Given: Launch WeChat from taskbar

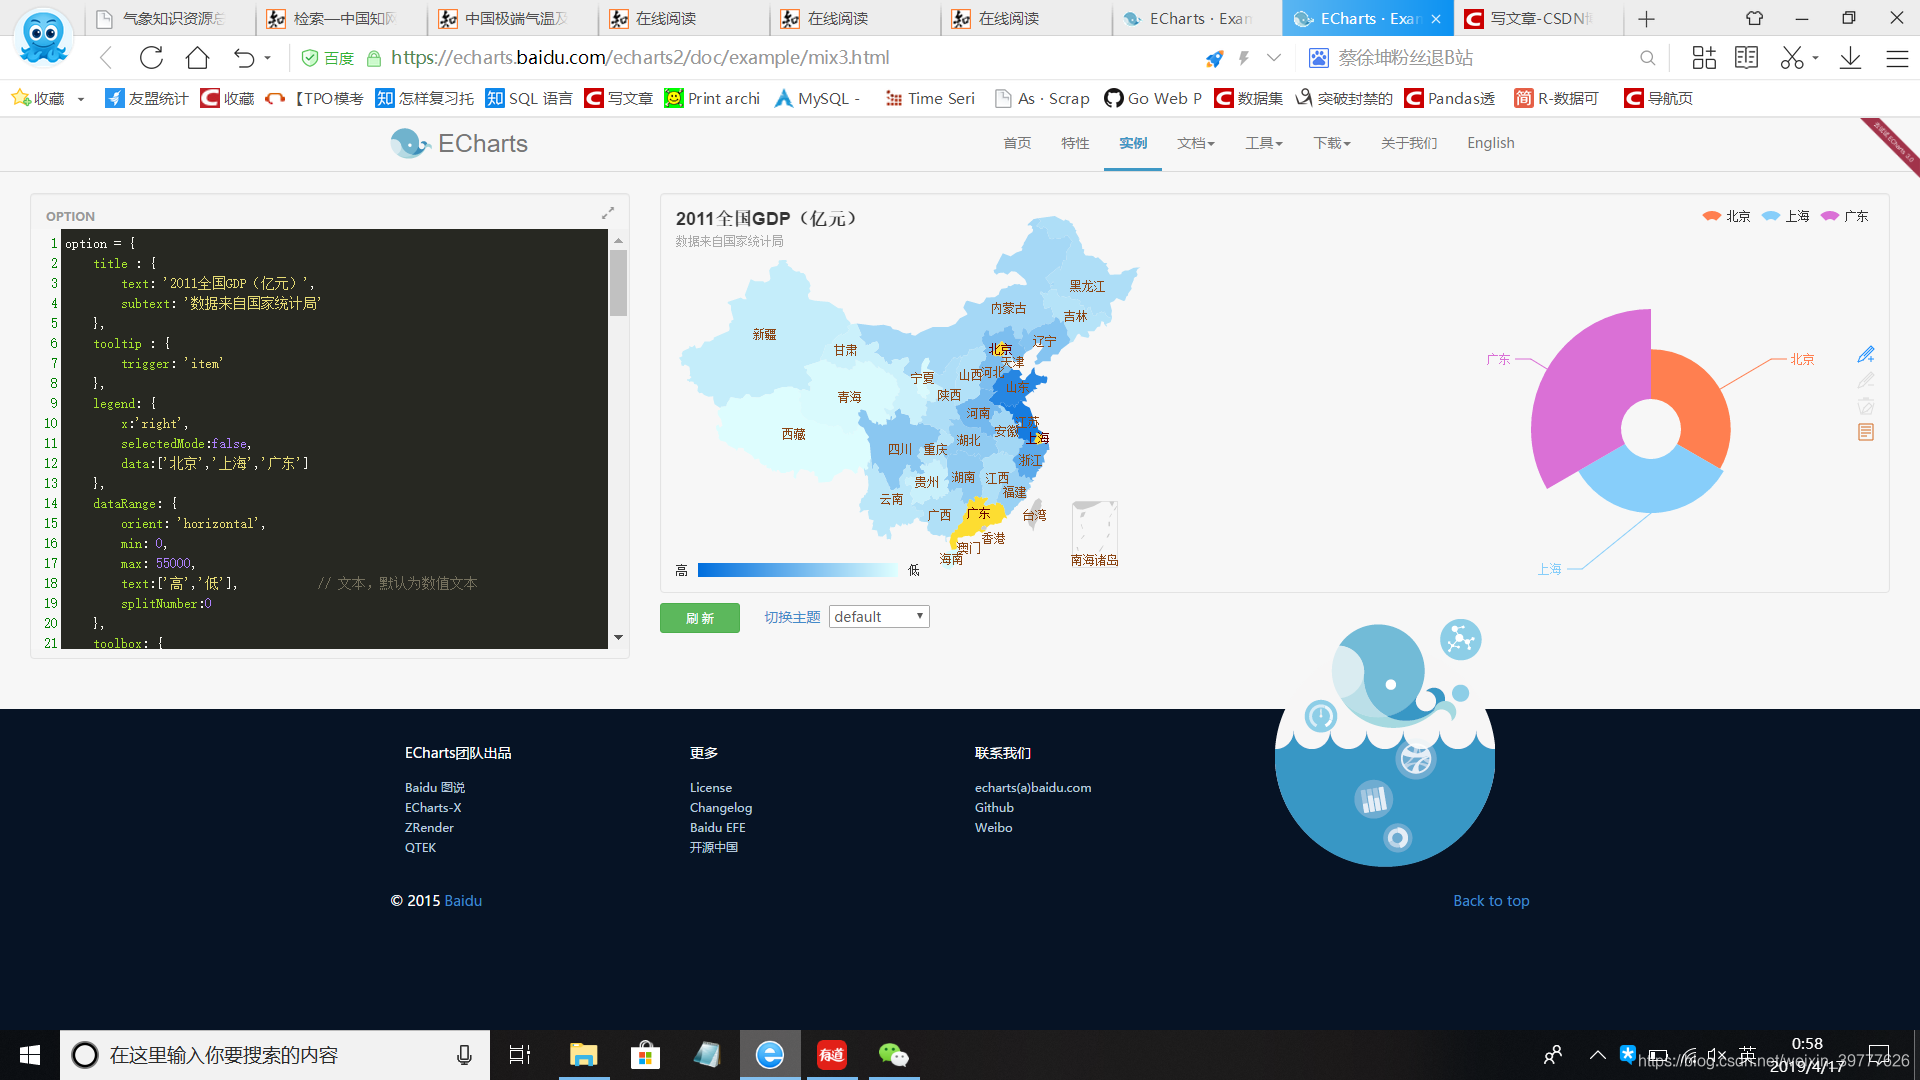Looking at the screenshot, I should click(x=893, y=1055).
